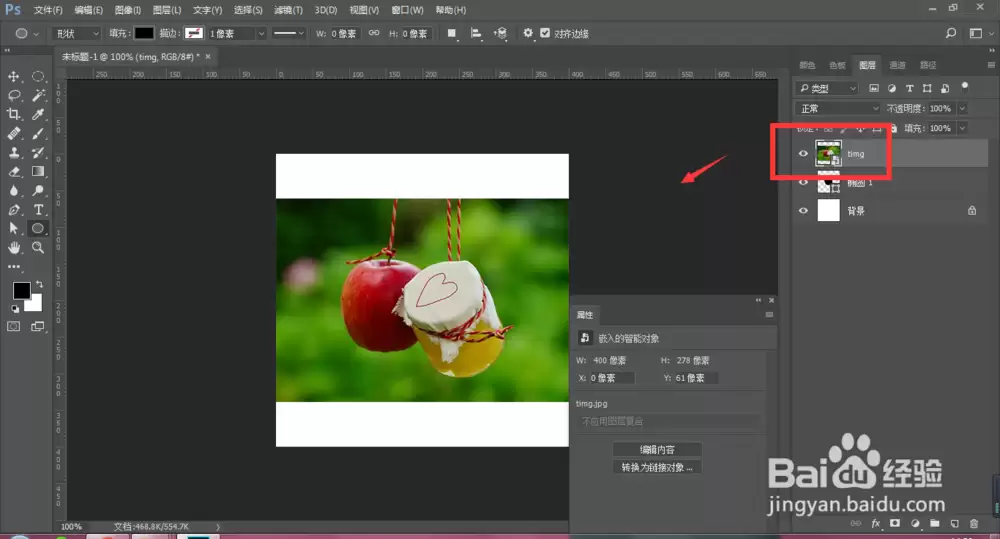
Task: Select the Clone Stamp tool
Action: pos(13,152)
